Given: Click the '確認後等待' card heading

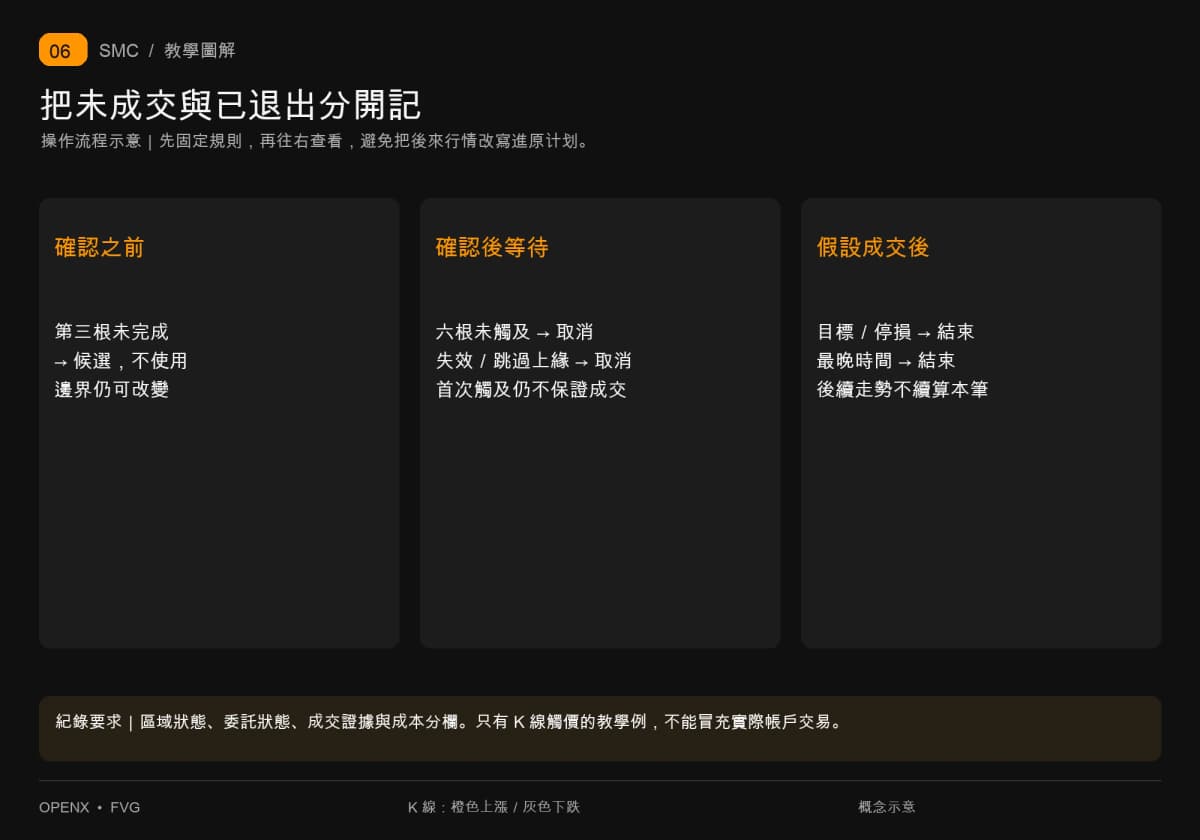Looking at the screenshot, I should click(492, 247).
